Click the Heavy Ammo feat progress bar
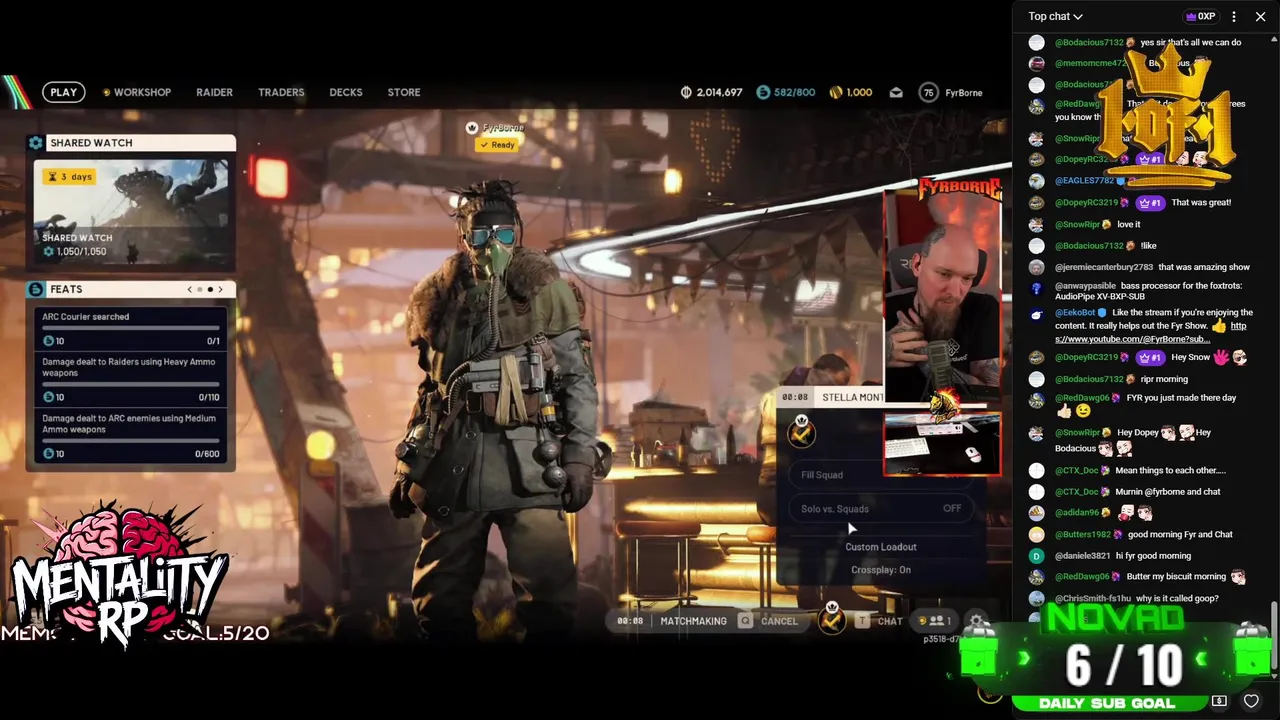 130,384
